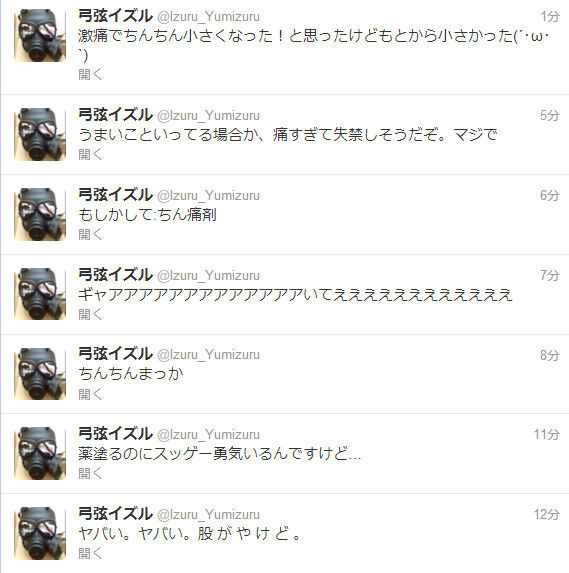
Task: Open 弓弦イズル name on the 8分 tweet
Action: [x=115, y=354]
